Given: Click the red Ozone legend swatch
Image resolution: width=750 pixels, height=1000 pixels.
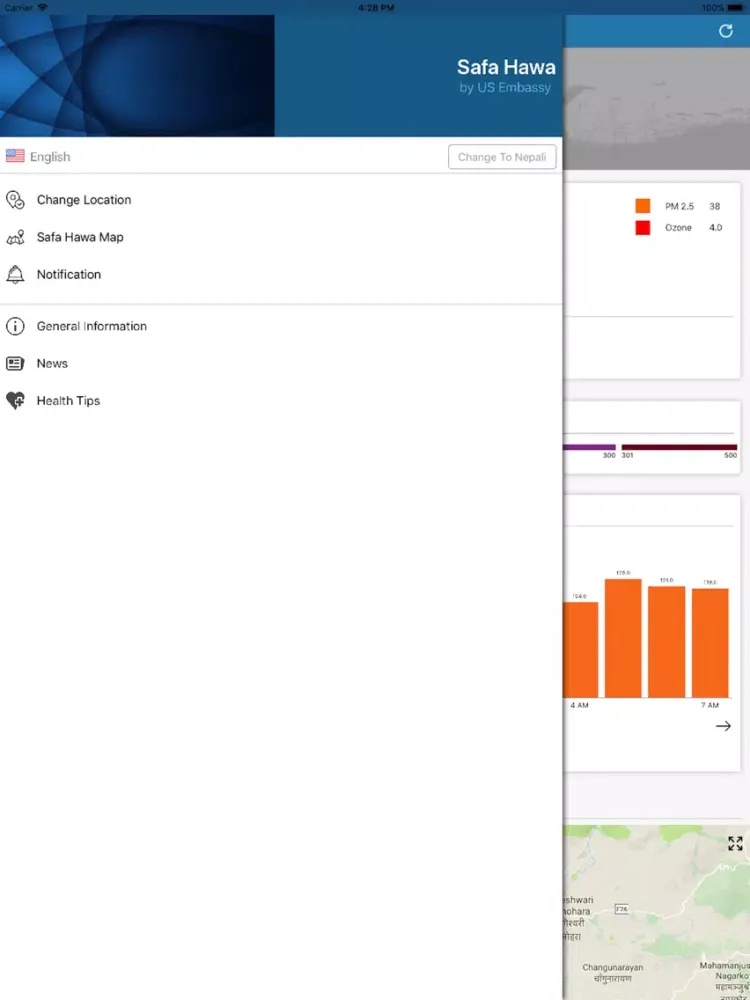Looking at the screenshot, I should 643,228.
